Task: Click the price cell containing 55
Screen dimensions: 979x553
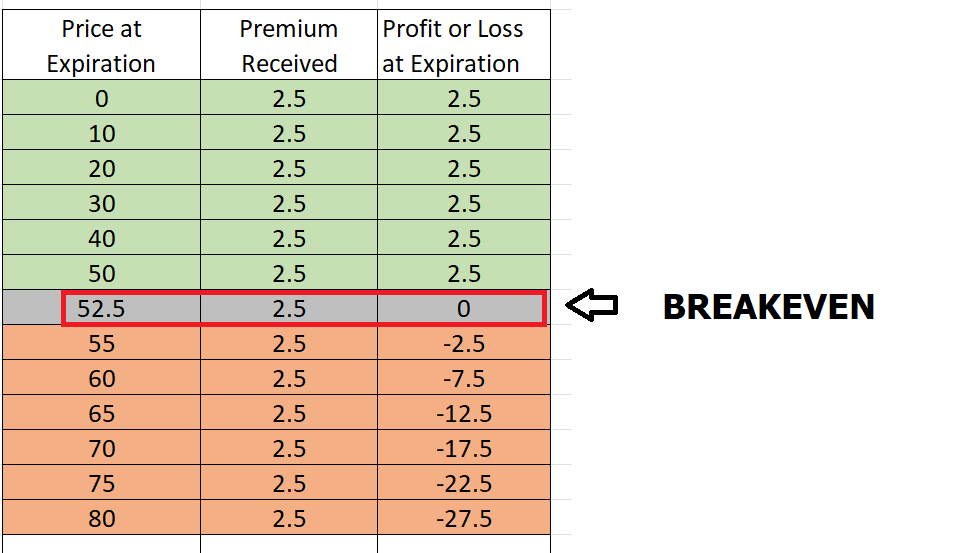Action: tap(101, 344)
